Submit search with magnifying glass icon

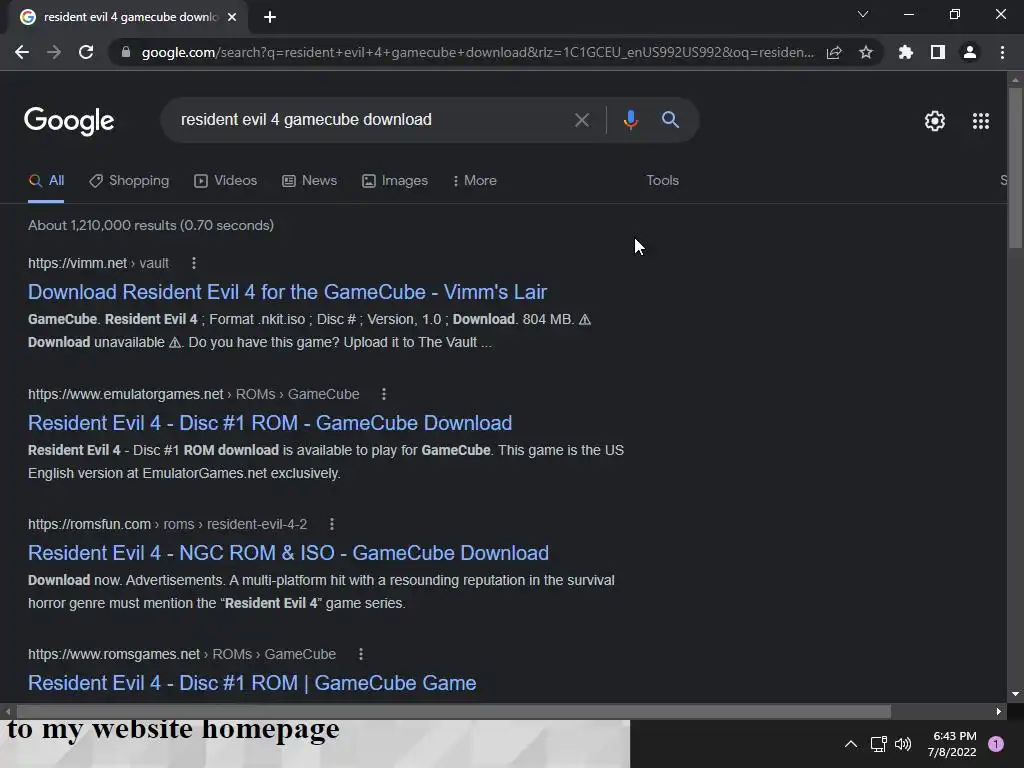tap(670, 120)
